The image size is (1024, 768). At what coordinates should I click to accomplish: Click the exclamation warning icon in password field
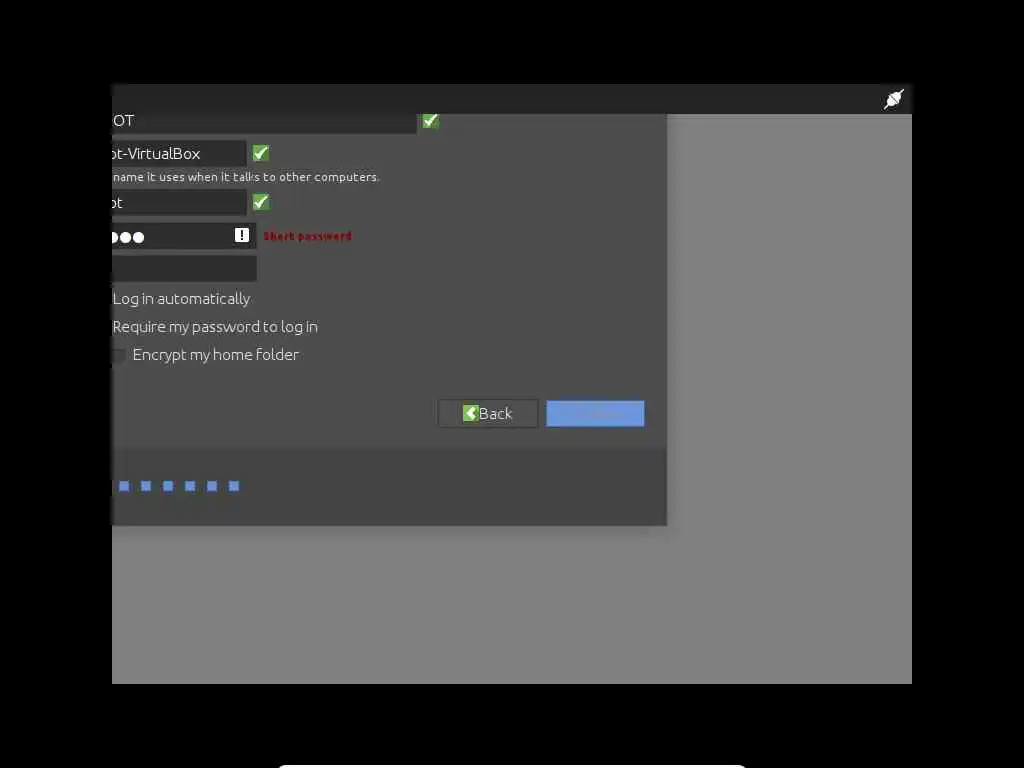click(242, 235)
